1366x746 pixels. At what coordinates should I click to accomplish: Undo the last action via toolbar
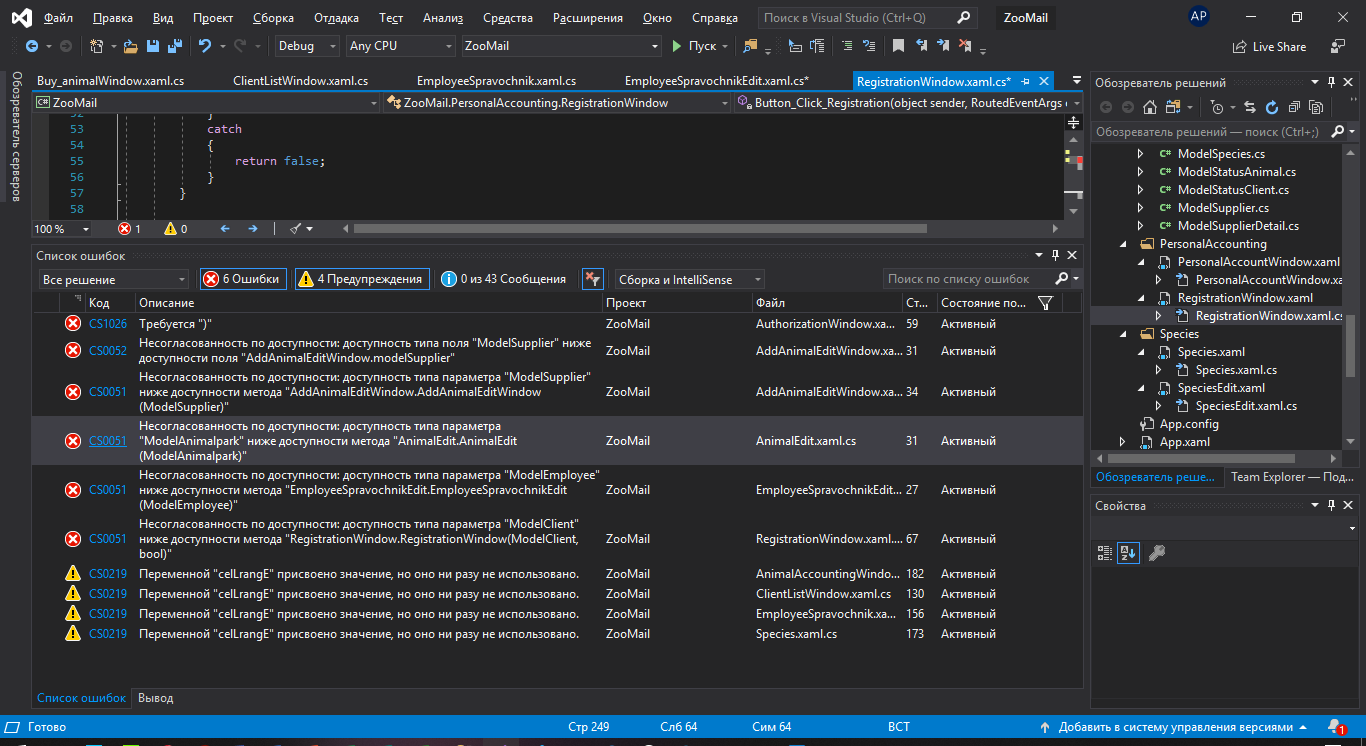205,46
